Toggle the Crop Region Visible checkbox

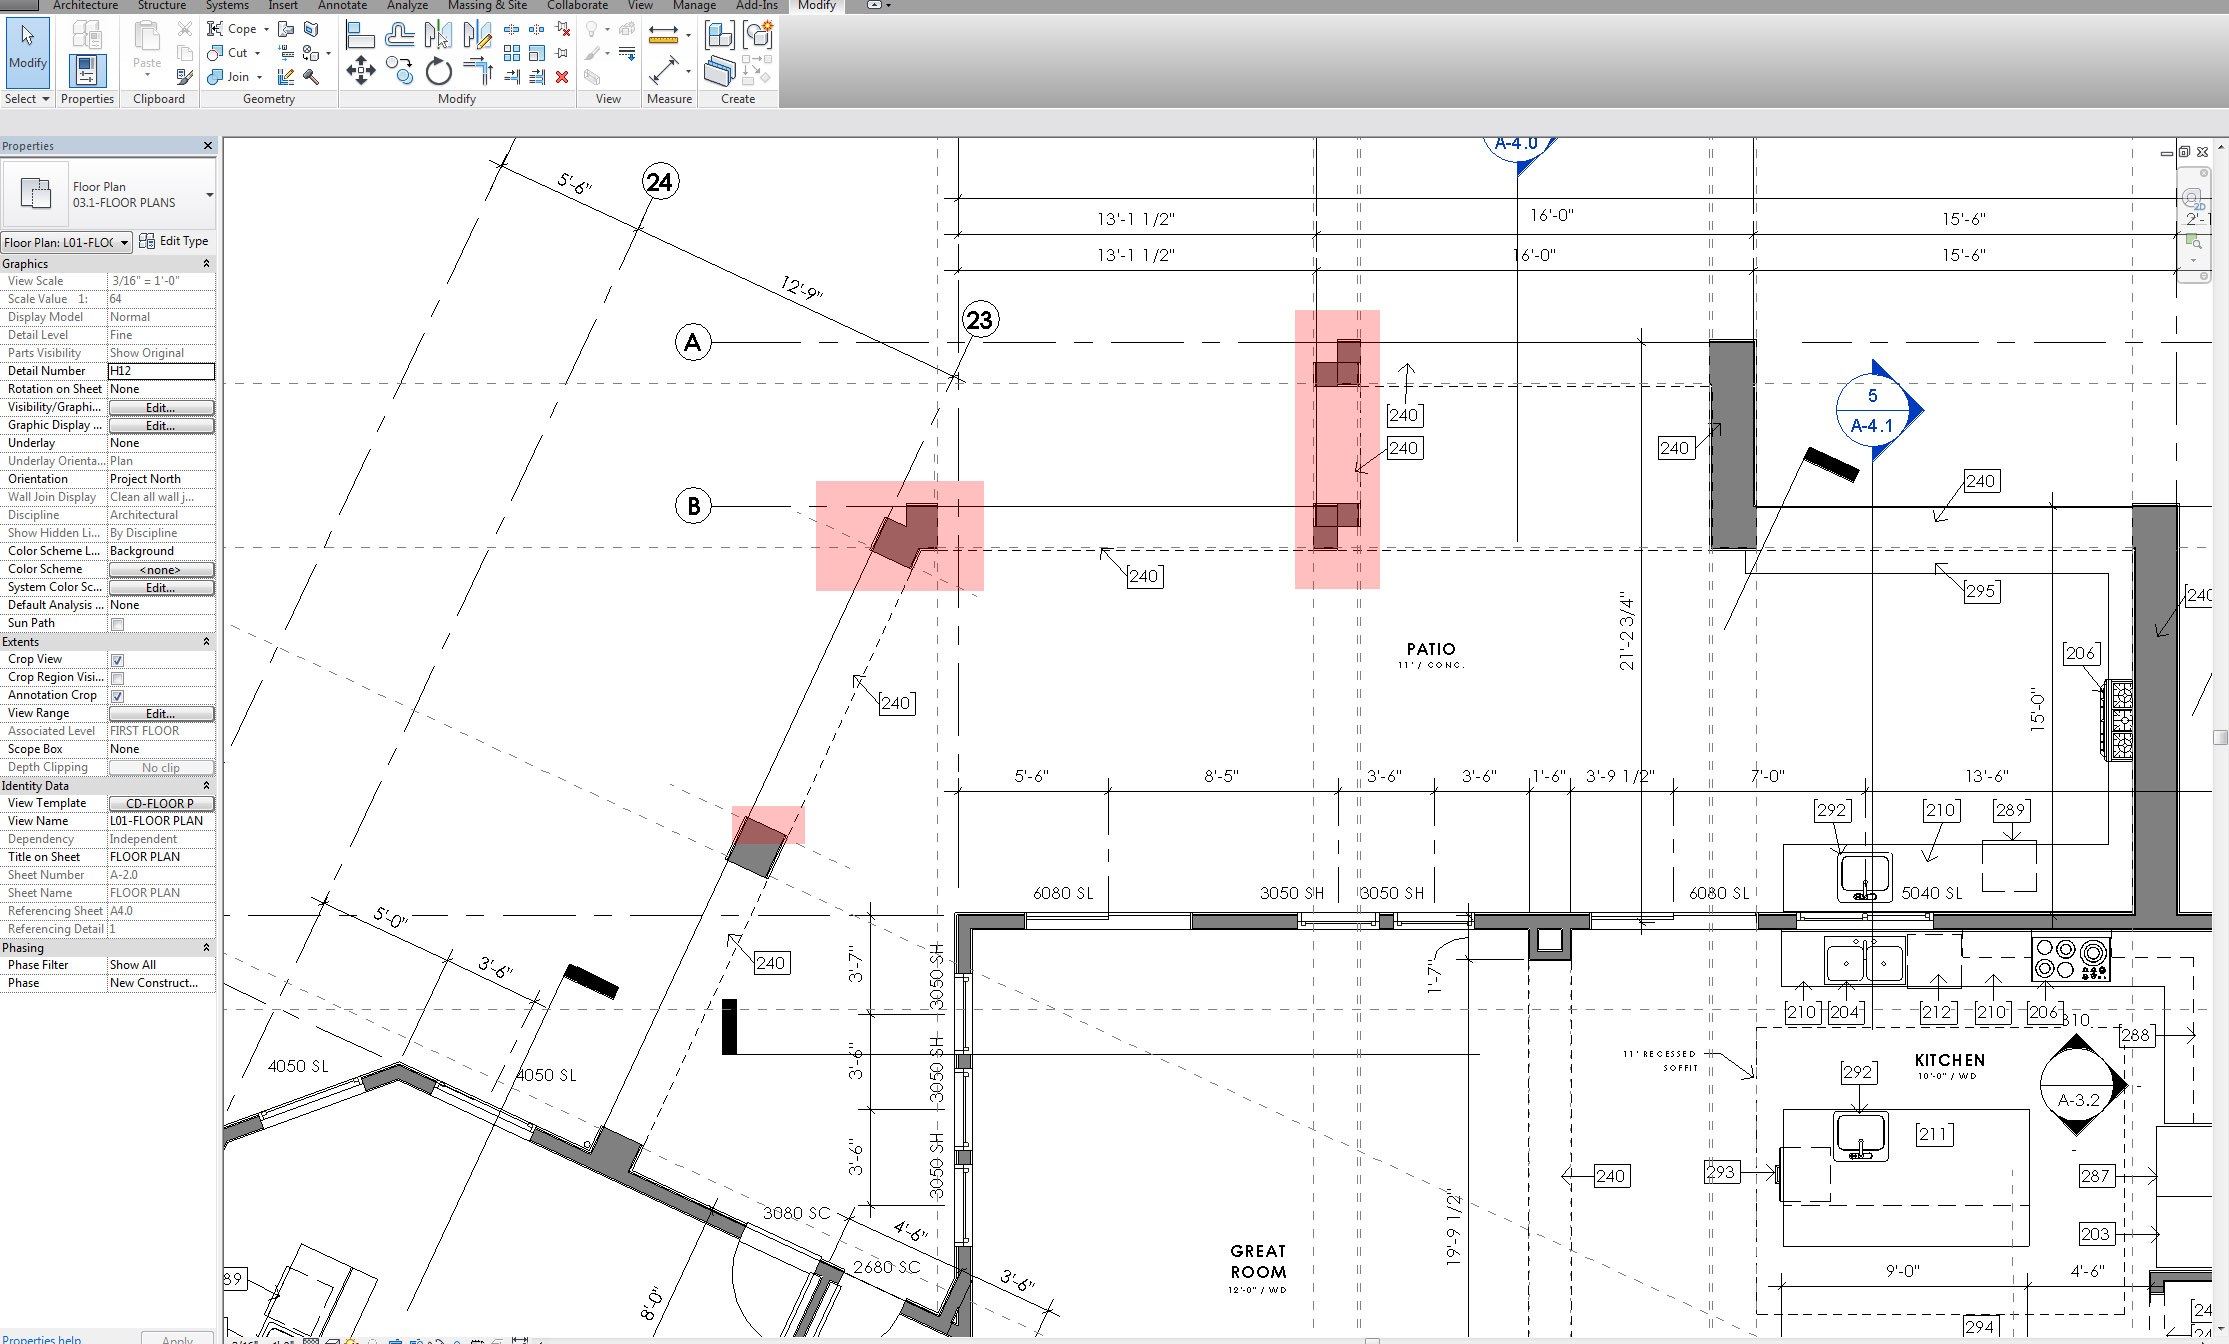pos(117,678)
